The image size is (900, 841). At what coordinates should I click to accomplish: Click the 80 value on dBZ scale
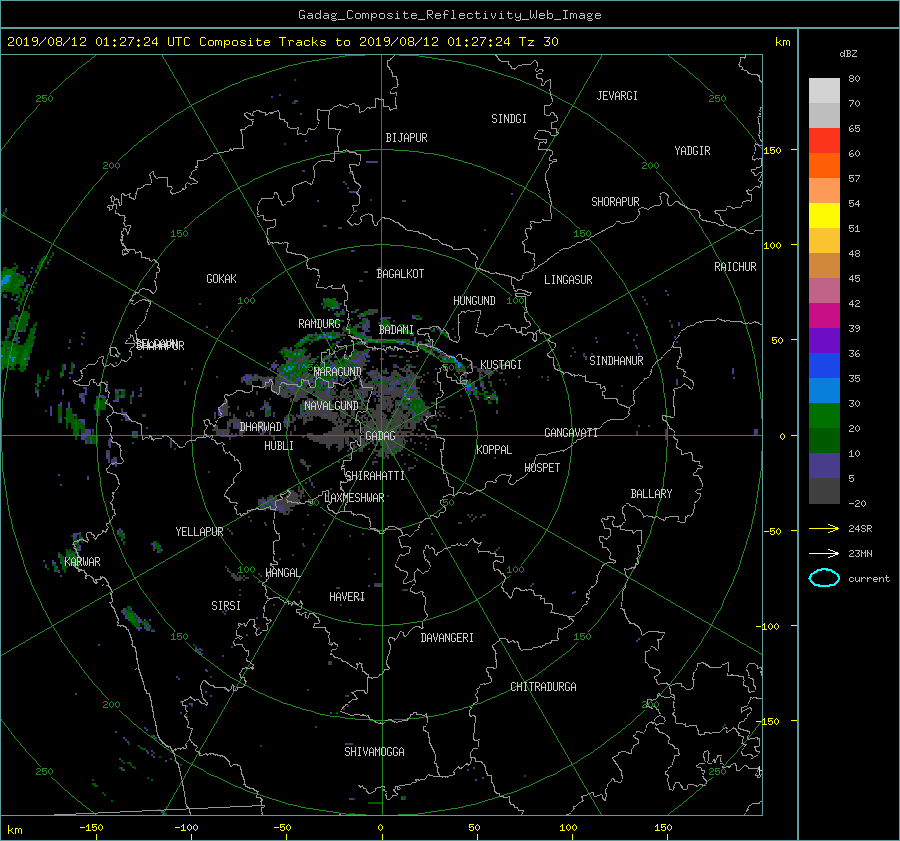click(854, 79)
